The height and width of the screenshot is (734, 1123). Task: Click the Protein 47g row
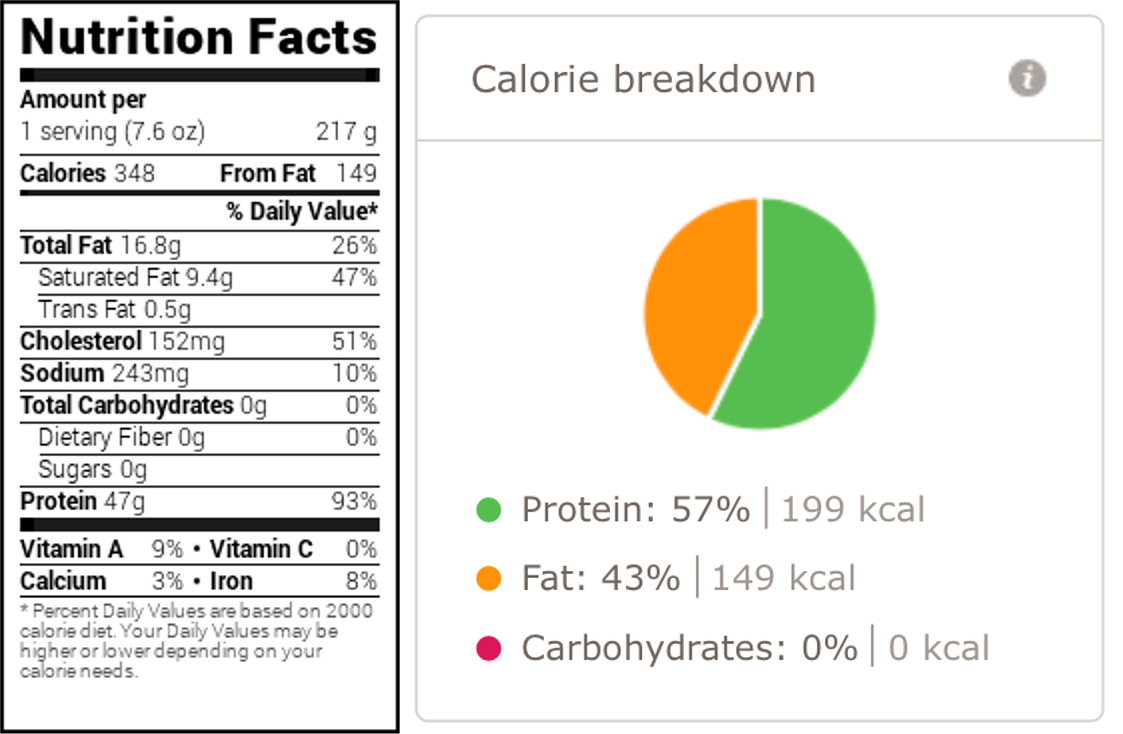[x=199, y=501]
